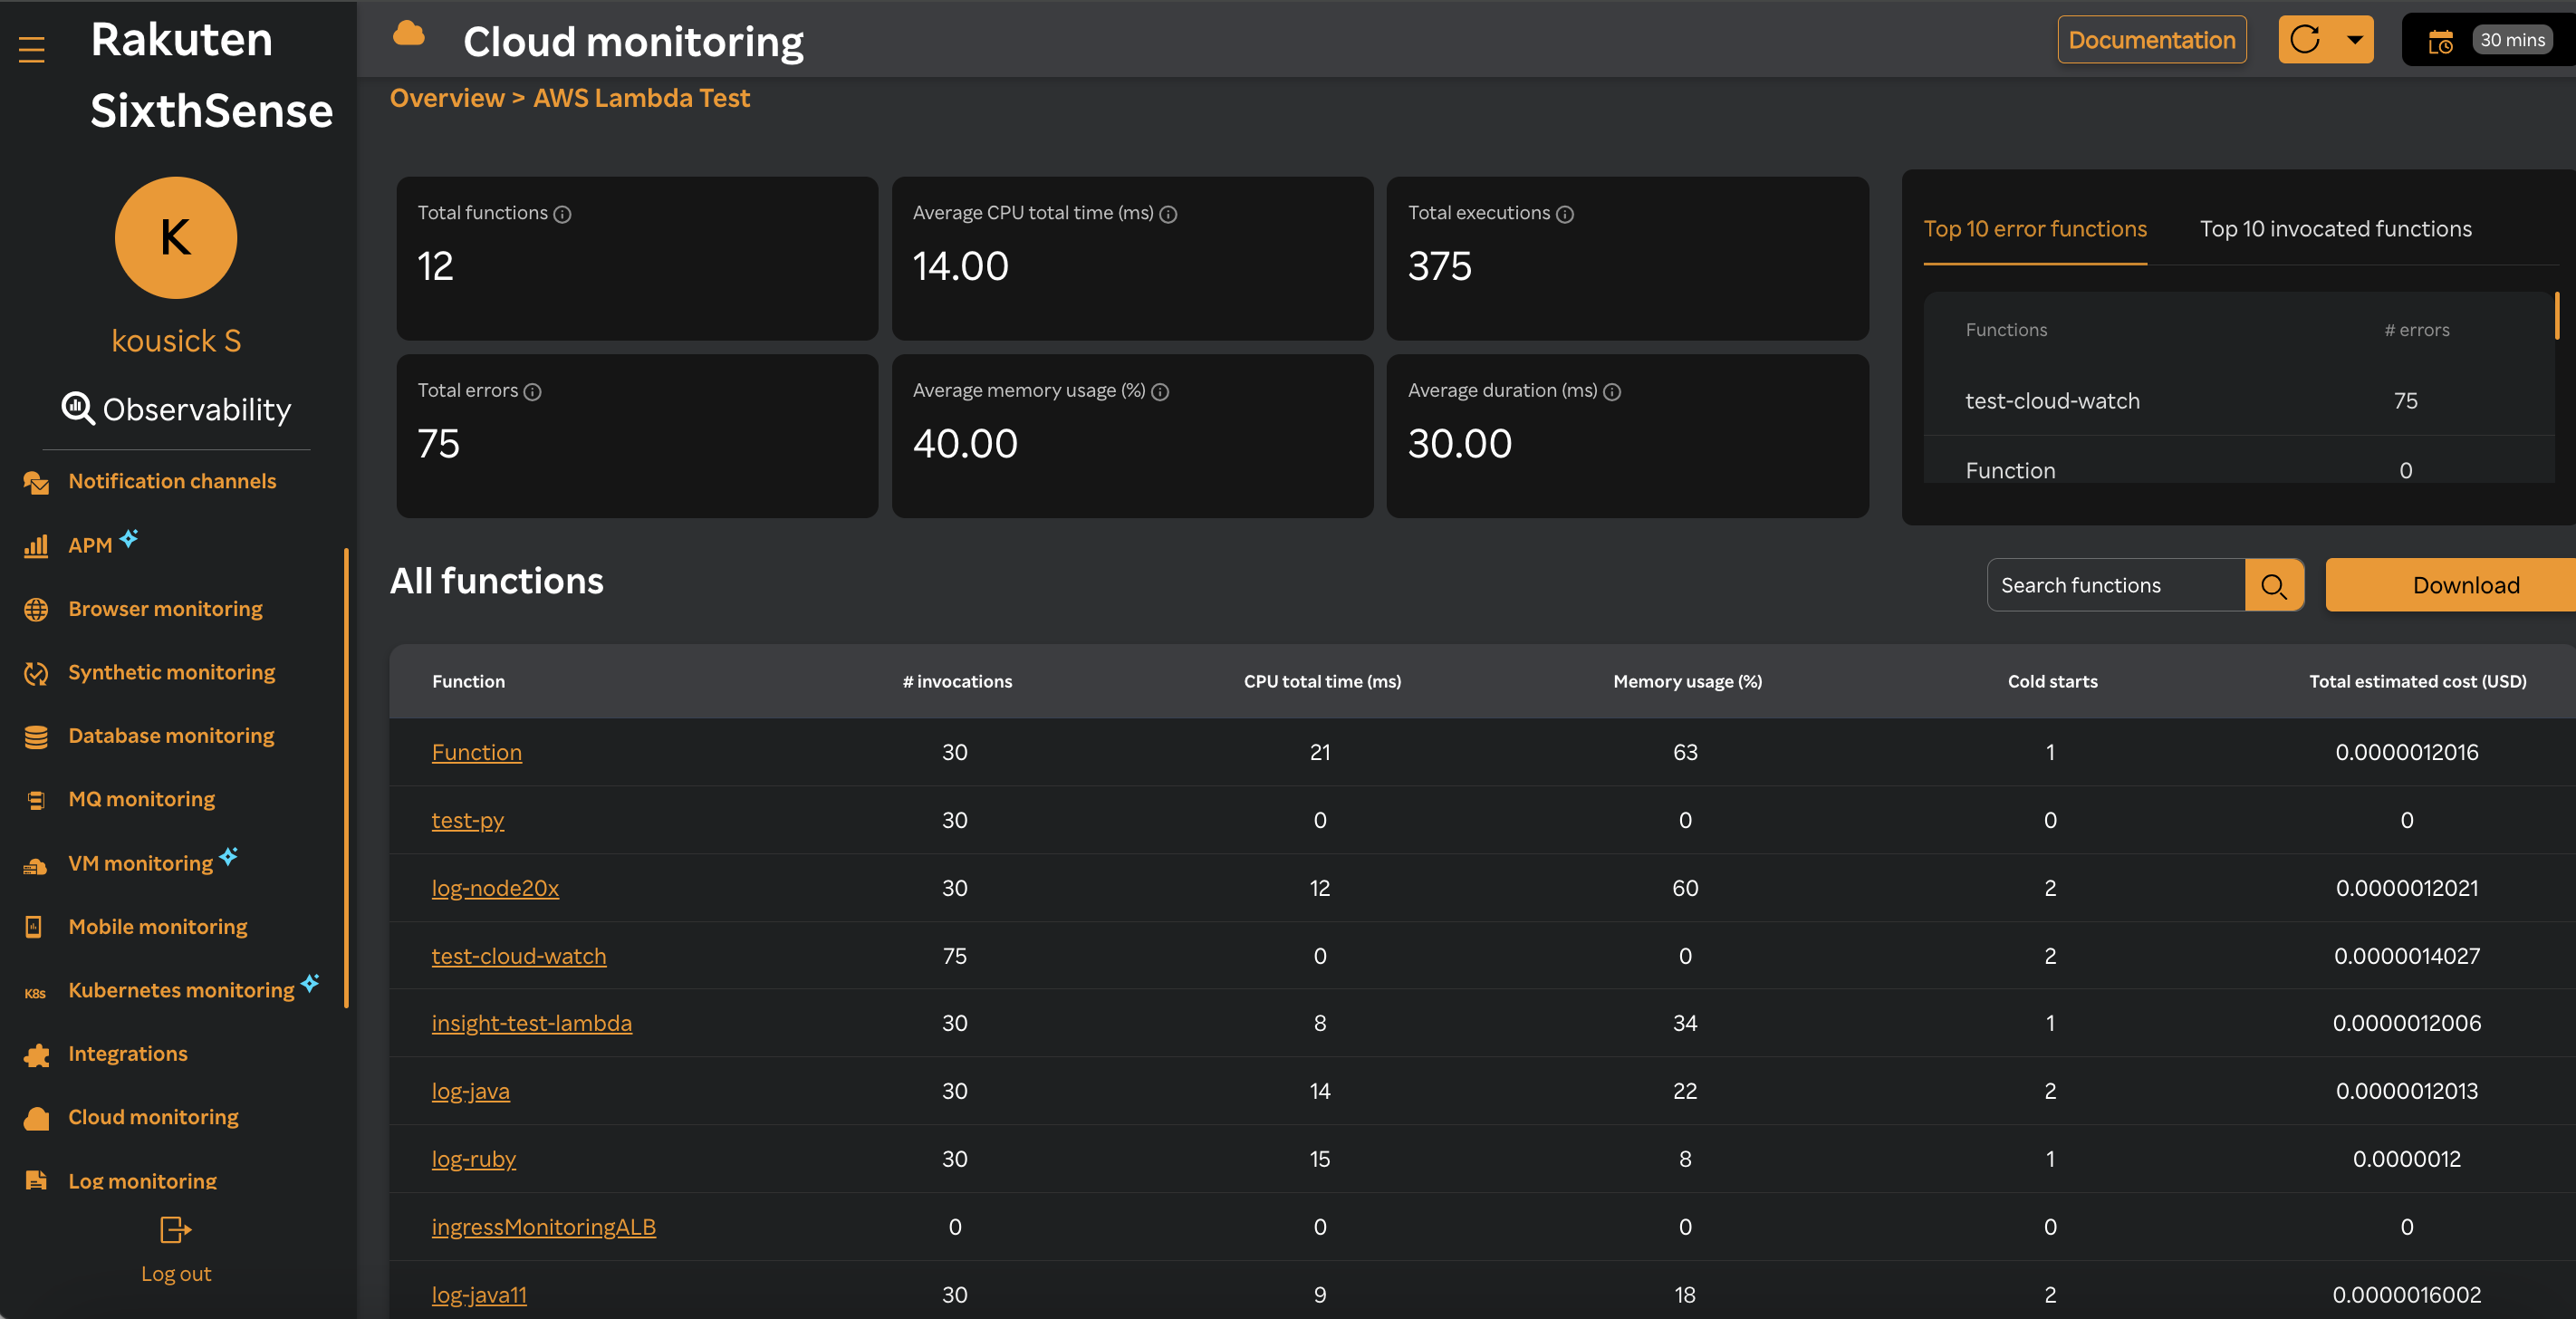This screenshot has height=1319, width=2576.
Task: Click the 'Cold starts' column header
Action: click(x=2052, y=681)
